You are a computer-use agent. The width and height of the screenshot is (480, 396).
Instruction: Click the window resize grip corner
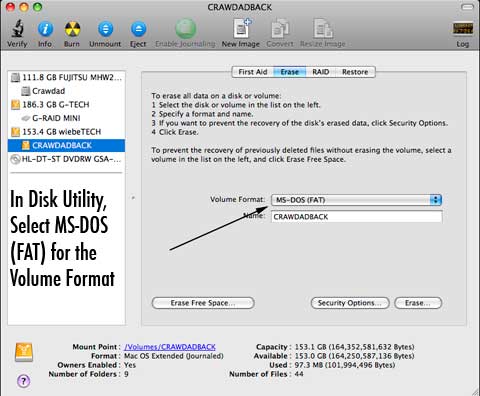[475, 391]
